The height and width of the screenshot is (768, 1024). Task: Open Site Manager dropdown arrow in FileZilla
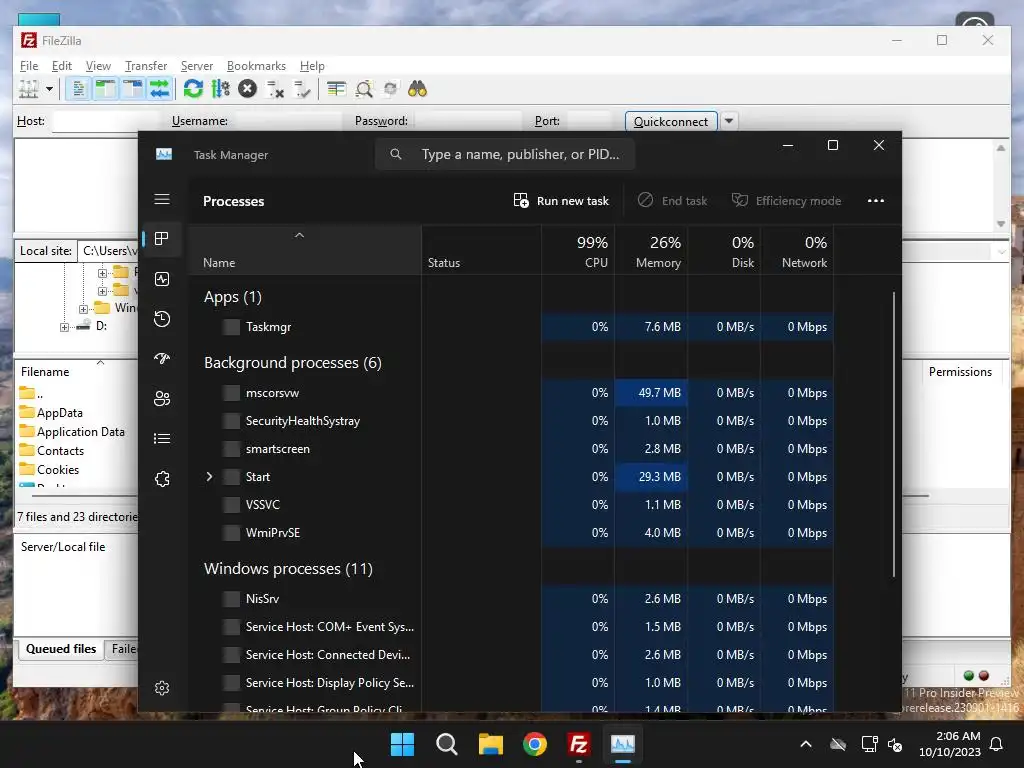click(x=49, y=89)
